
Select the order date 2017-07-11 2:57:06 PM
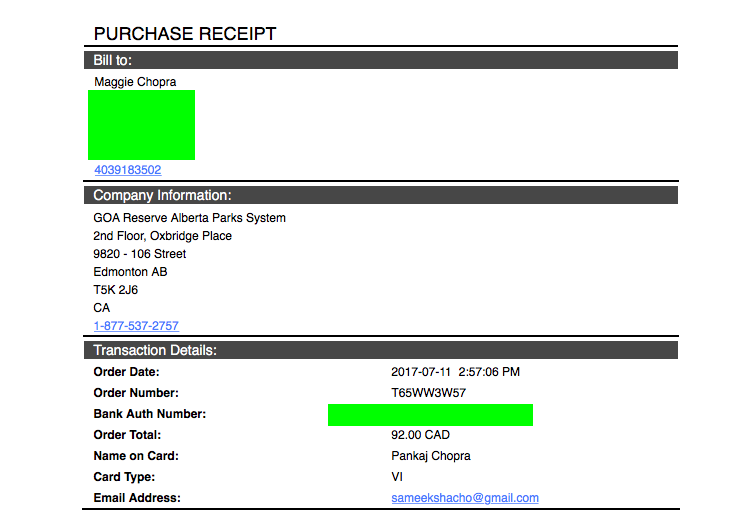pos(456,372)
